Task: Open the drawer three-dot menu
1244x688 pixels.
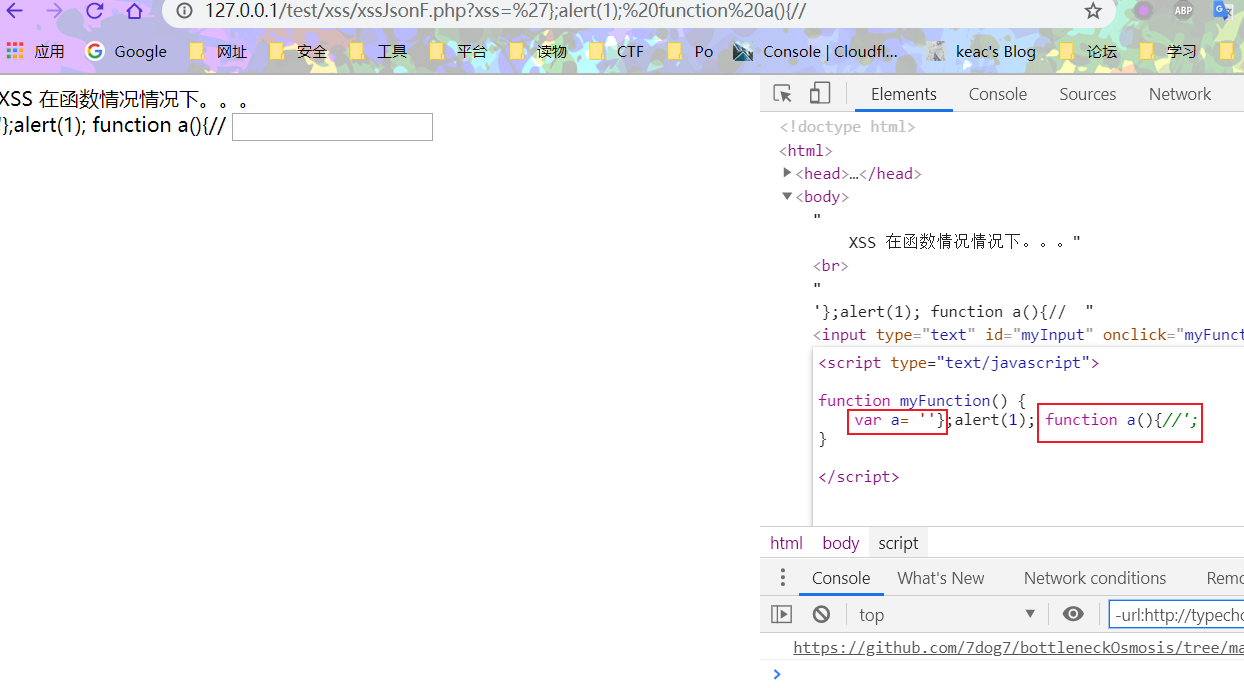Action: click(783, 578)
